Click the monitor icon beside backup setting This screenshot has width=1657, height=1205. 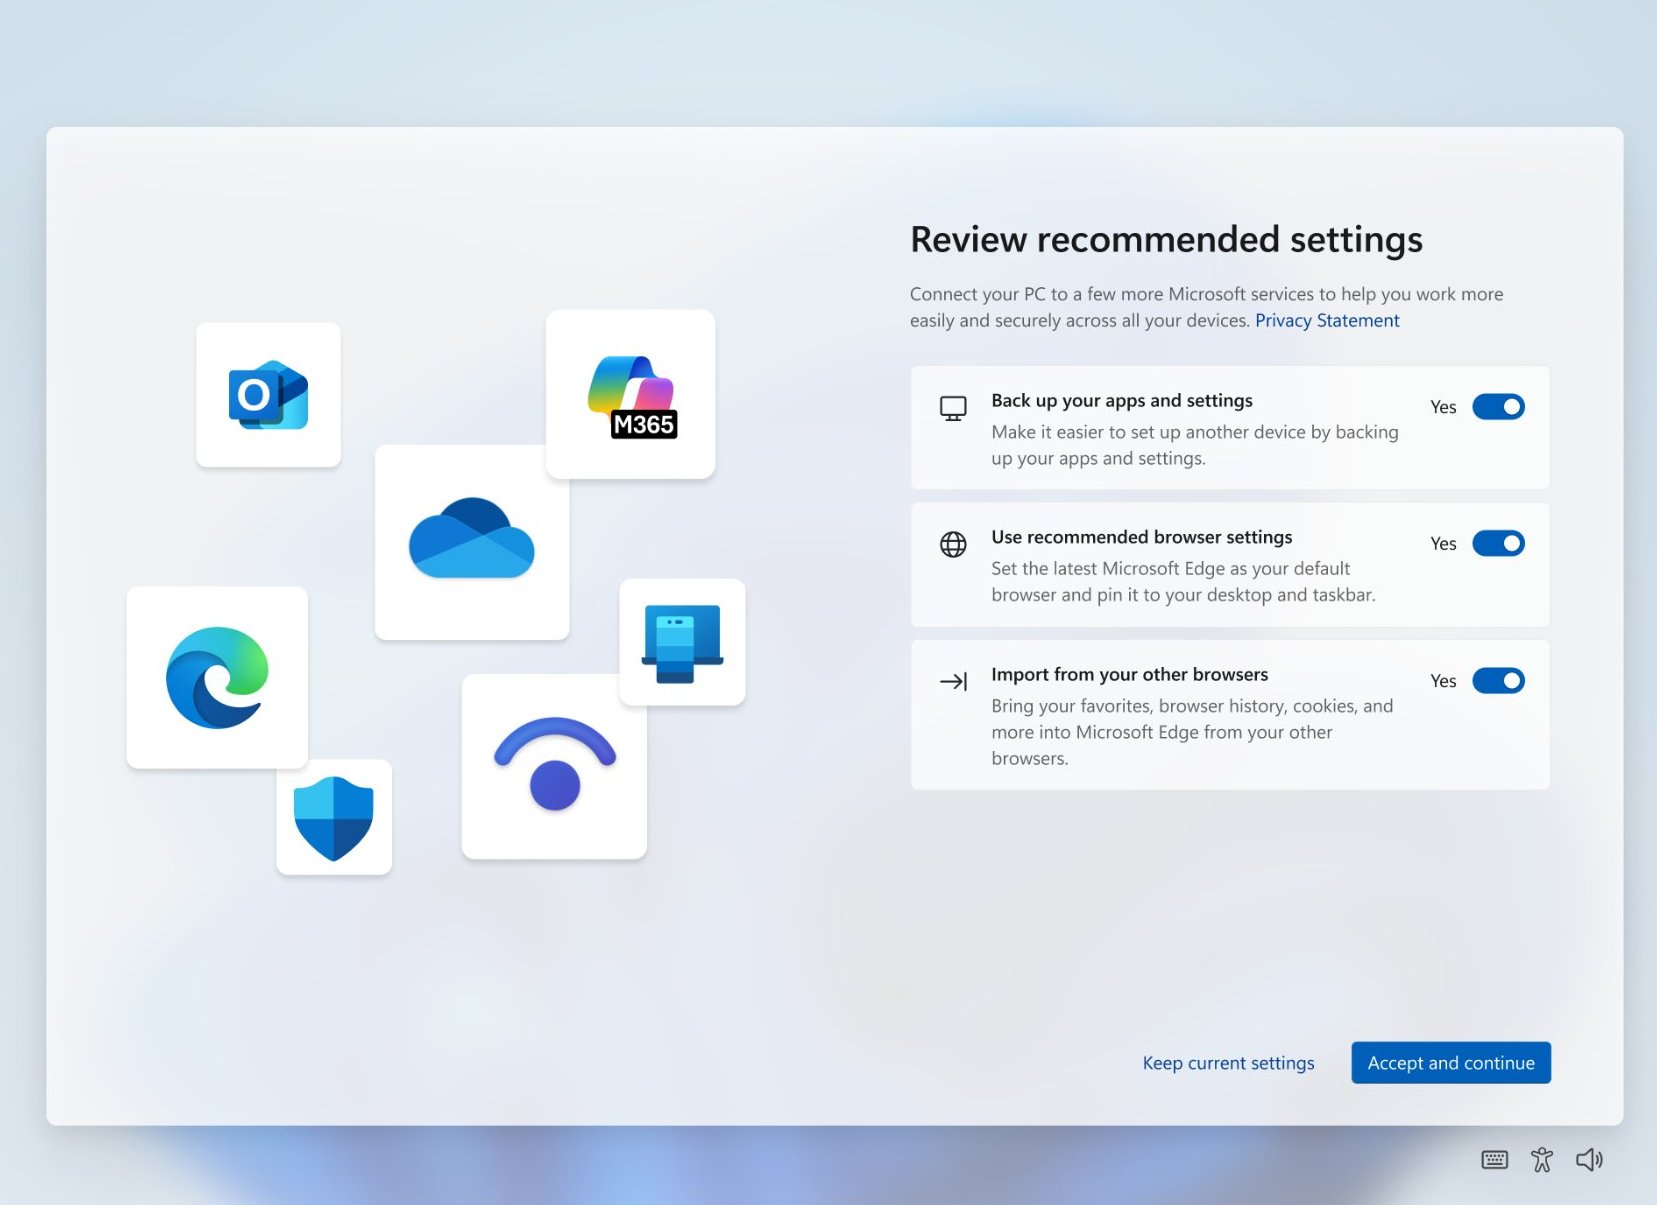click(x=953, y=407)
